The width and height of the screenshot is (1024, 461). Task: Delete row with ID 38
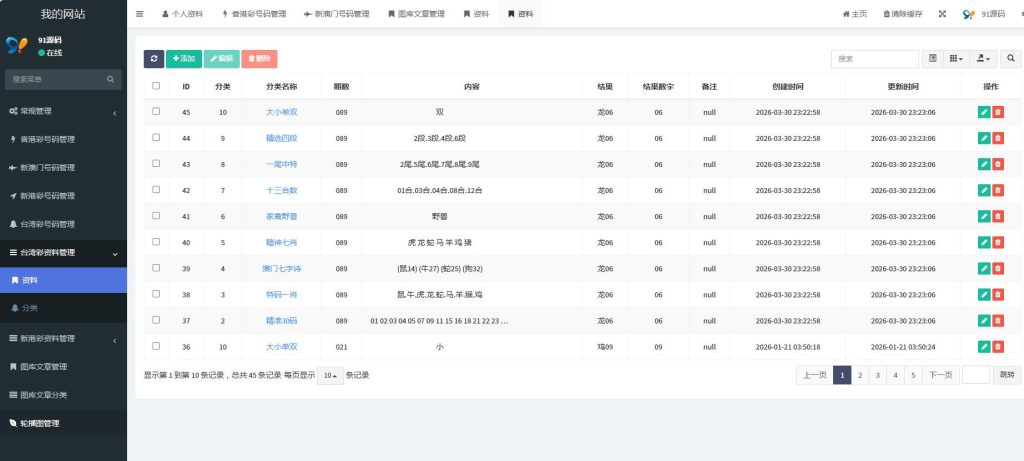pos(998,294)
